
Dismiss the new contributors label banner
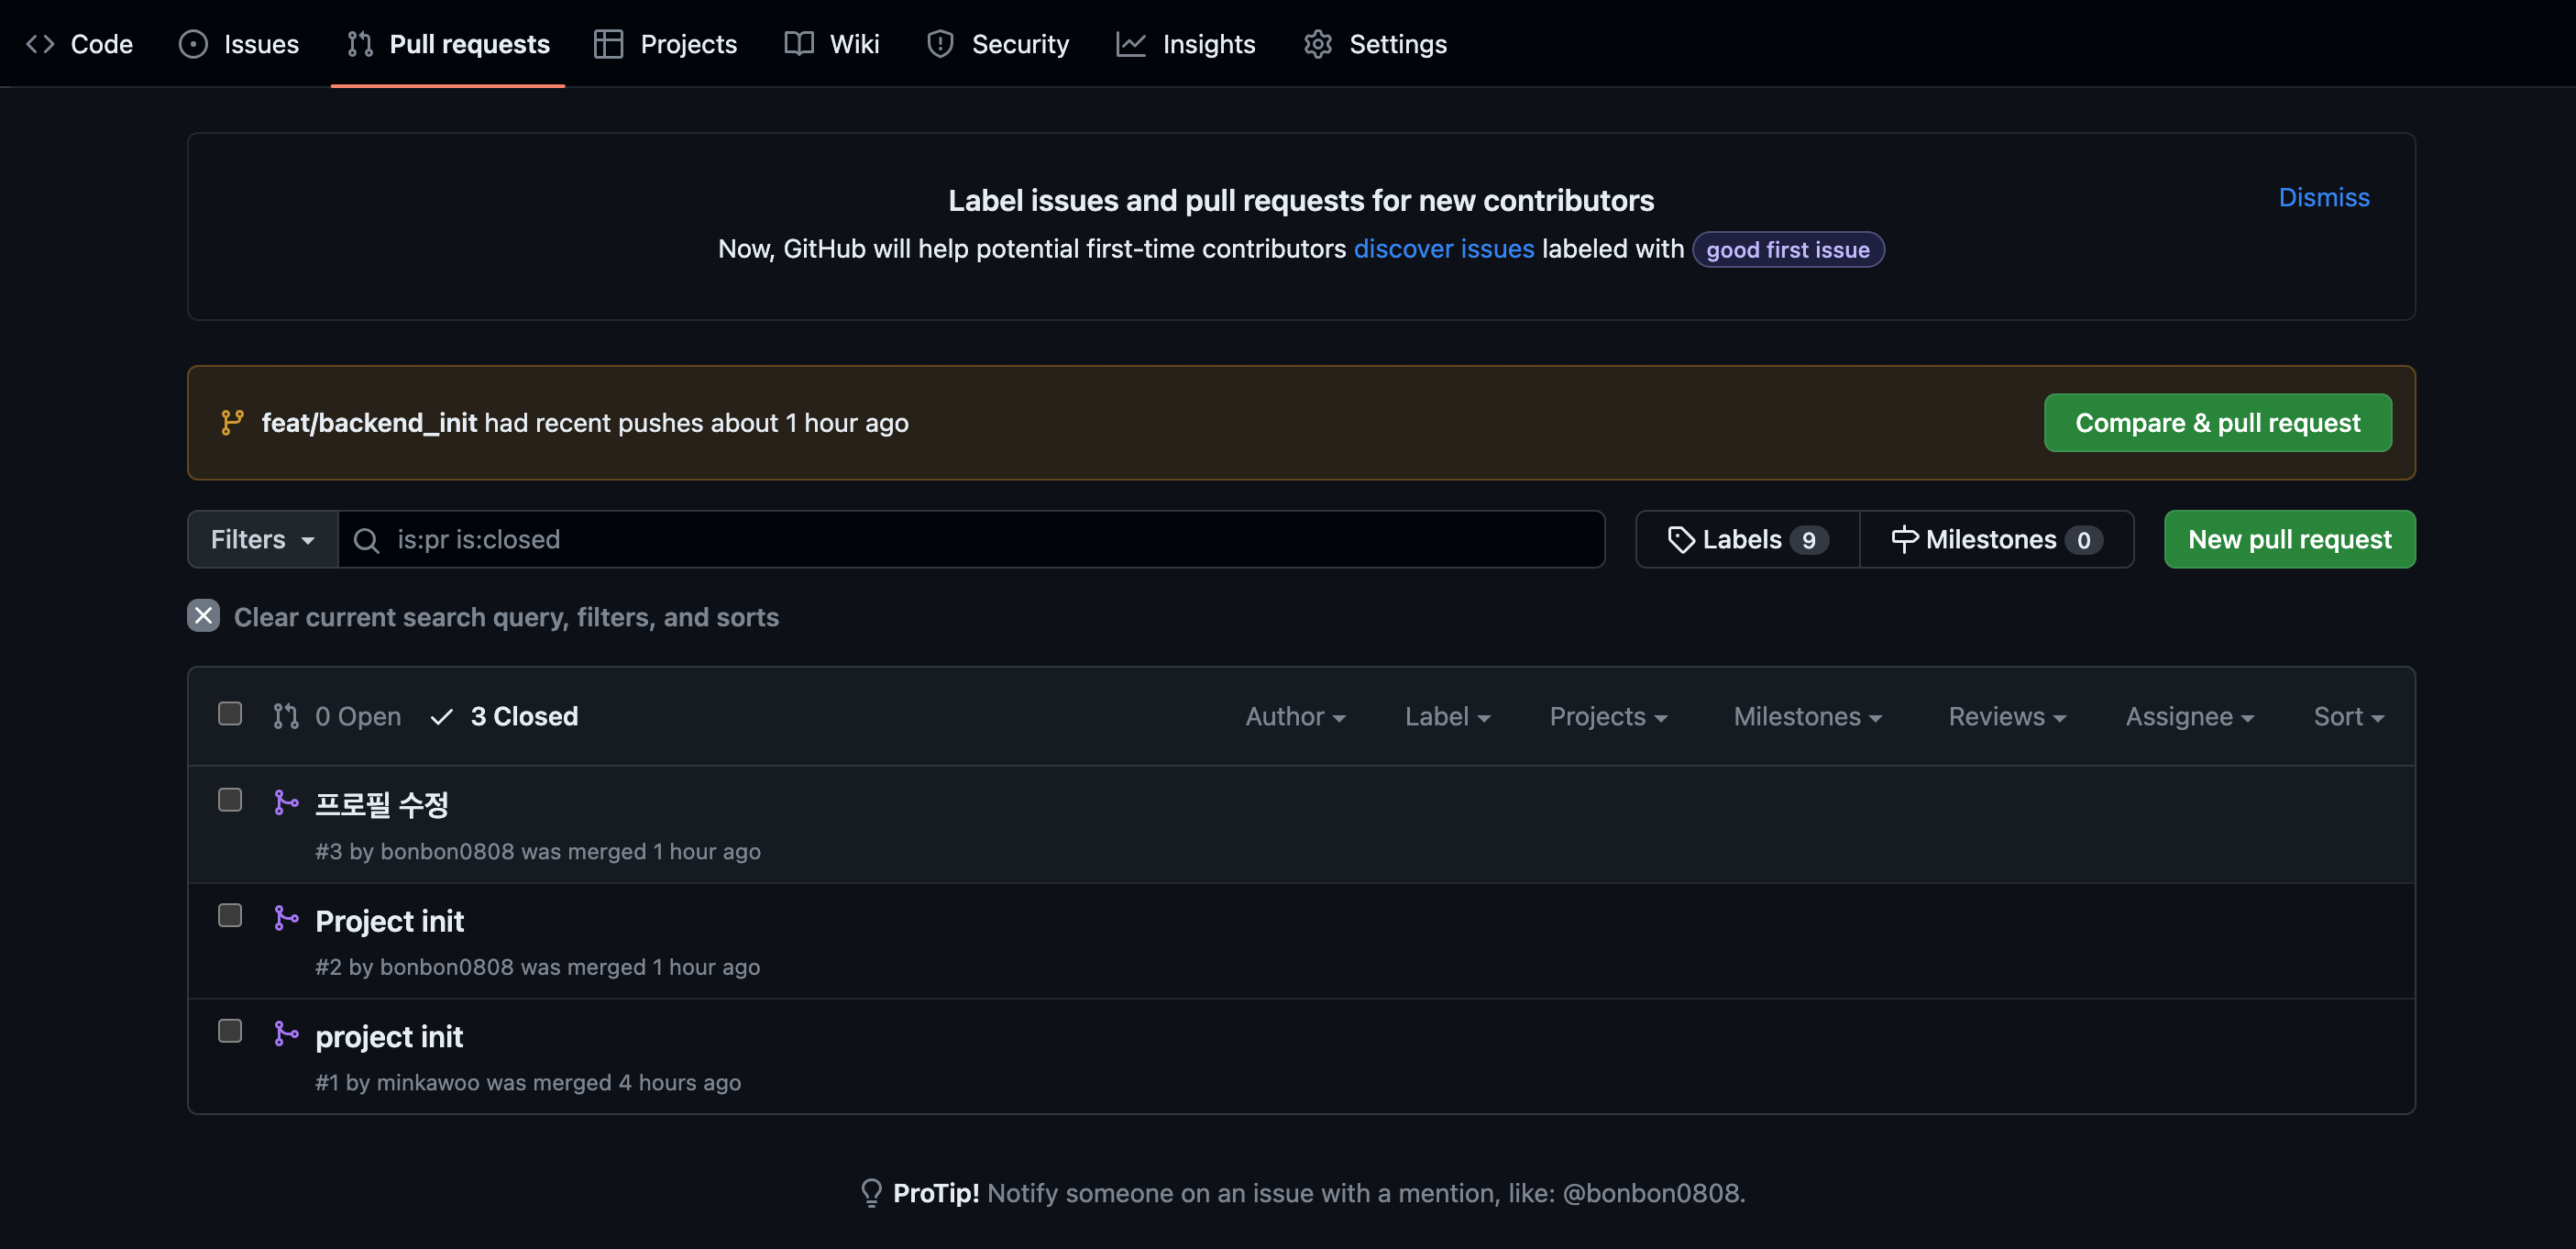click(2323, 197)
